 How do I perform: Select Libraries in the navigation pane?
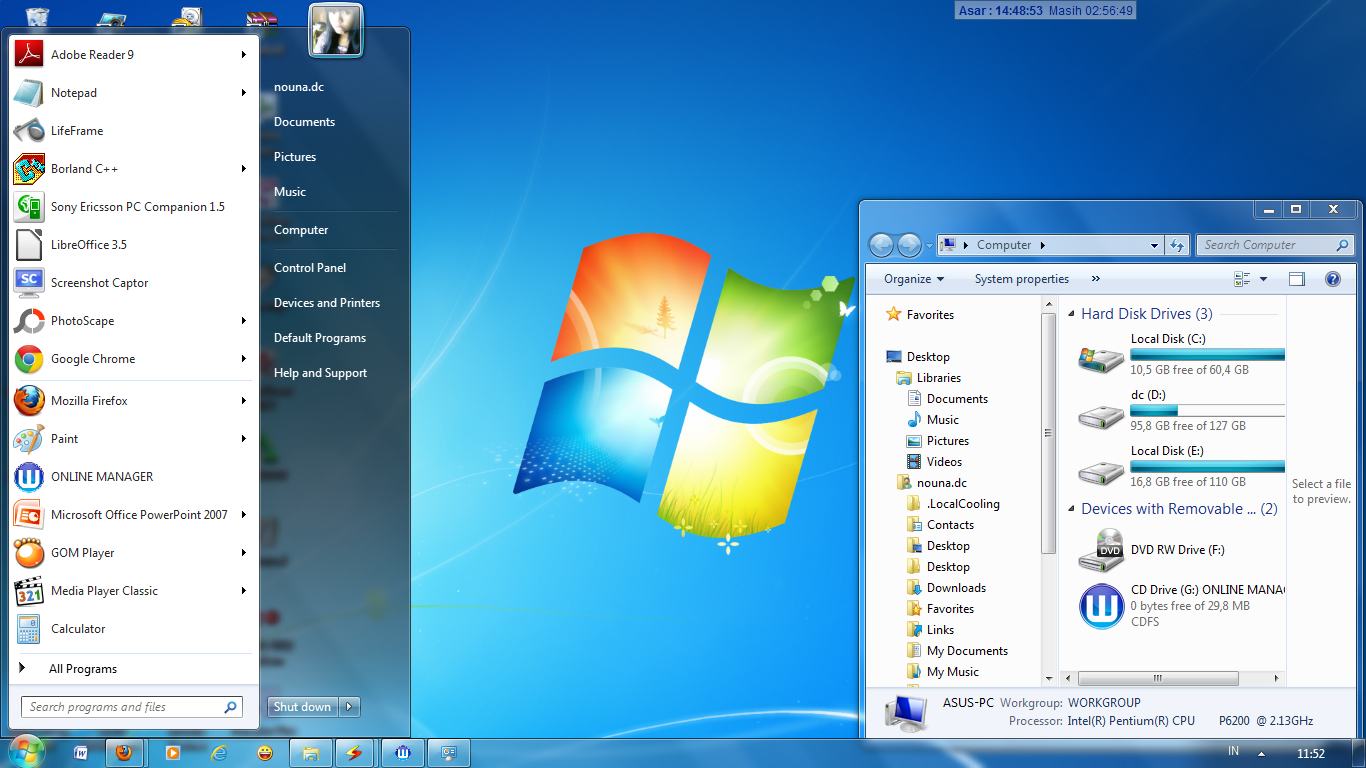click(x=939, y=378)
